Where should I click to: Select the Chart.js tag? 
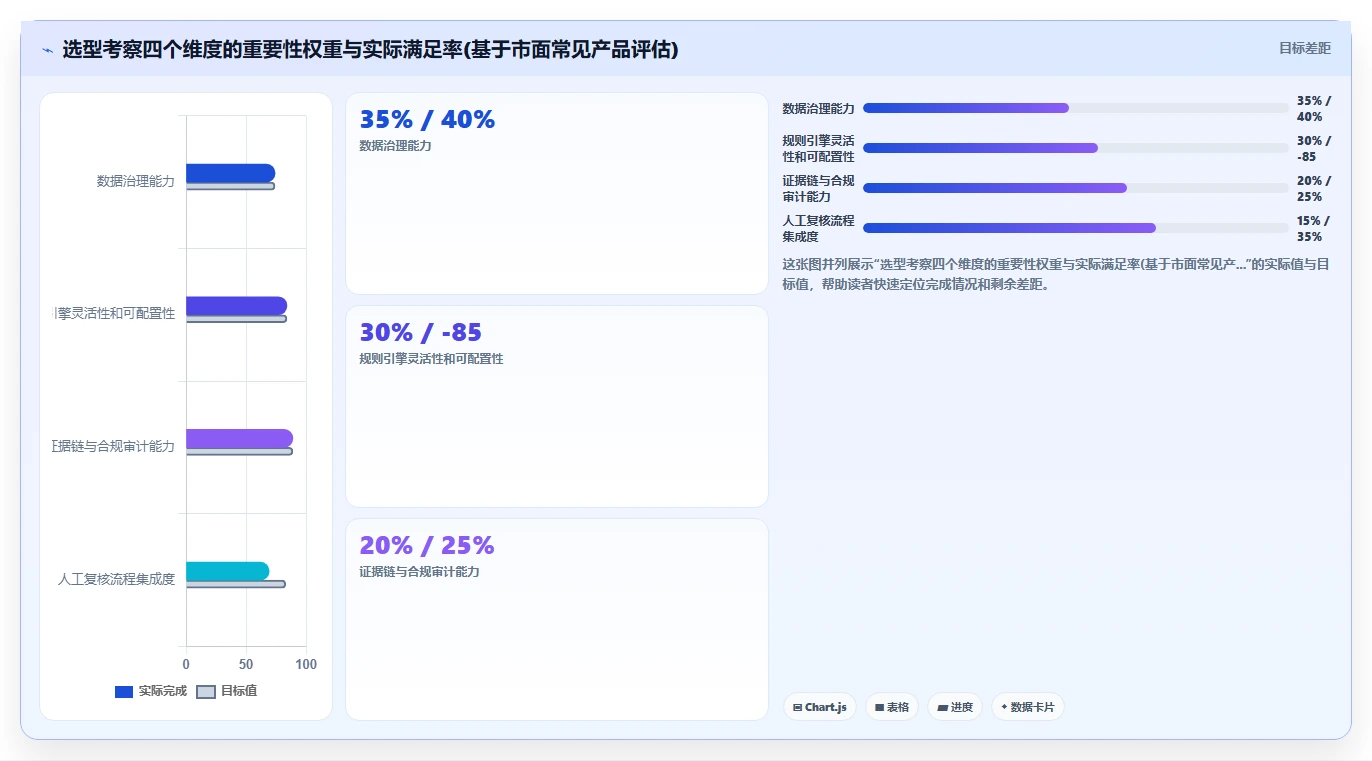(820, 707)
